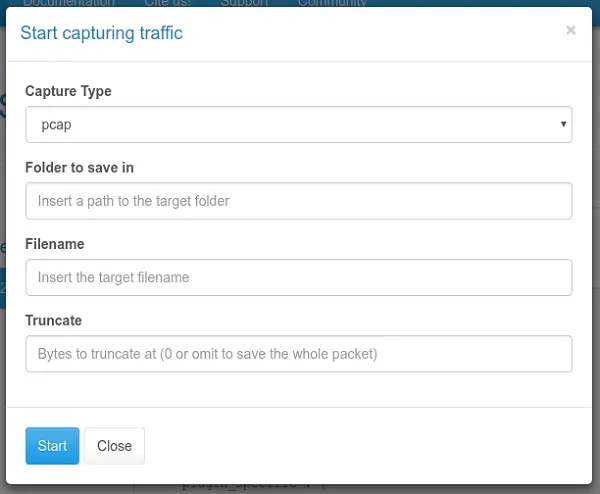This screenshot has width=600, height=494.
Task: Click the Capture Type label
Action: pyautogui.click(x=68, y=91)
